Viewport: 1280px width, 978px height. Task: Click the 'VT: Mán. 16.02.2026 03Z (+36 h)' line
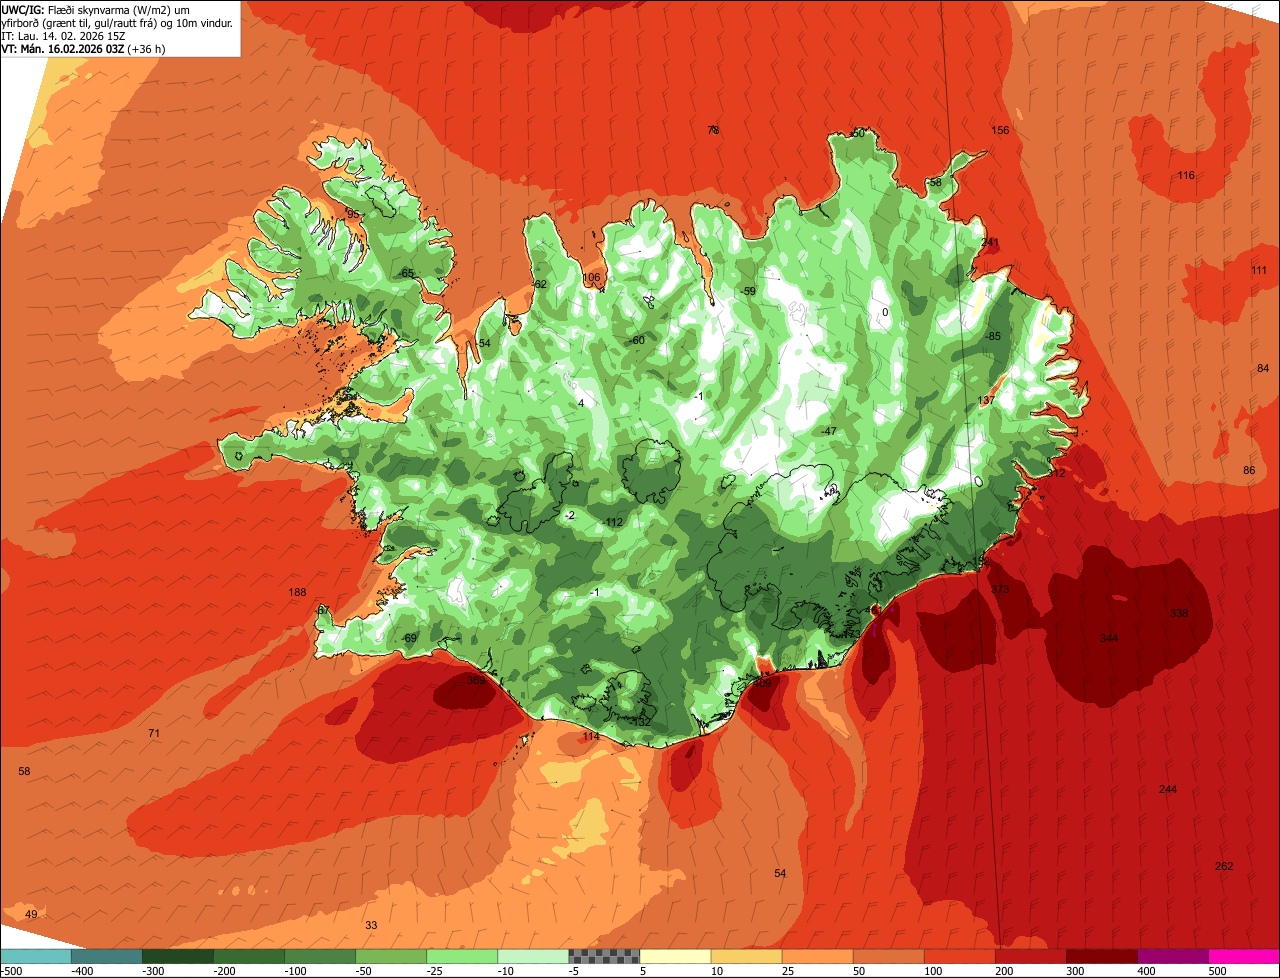(83, 49)
